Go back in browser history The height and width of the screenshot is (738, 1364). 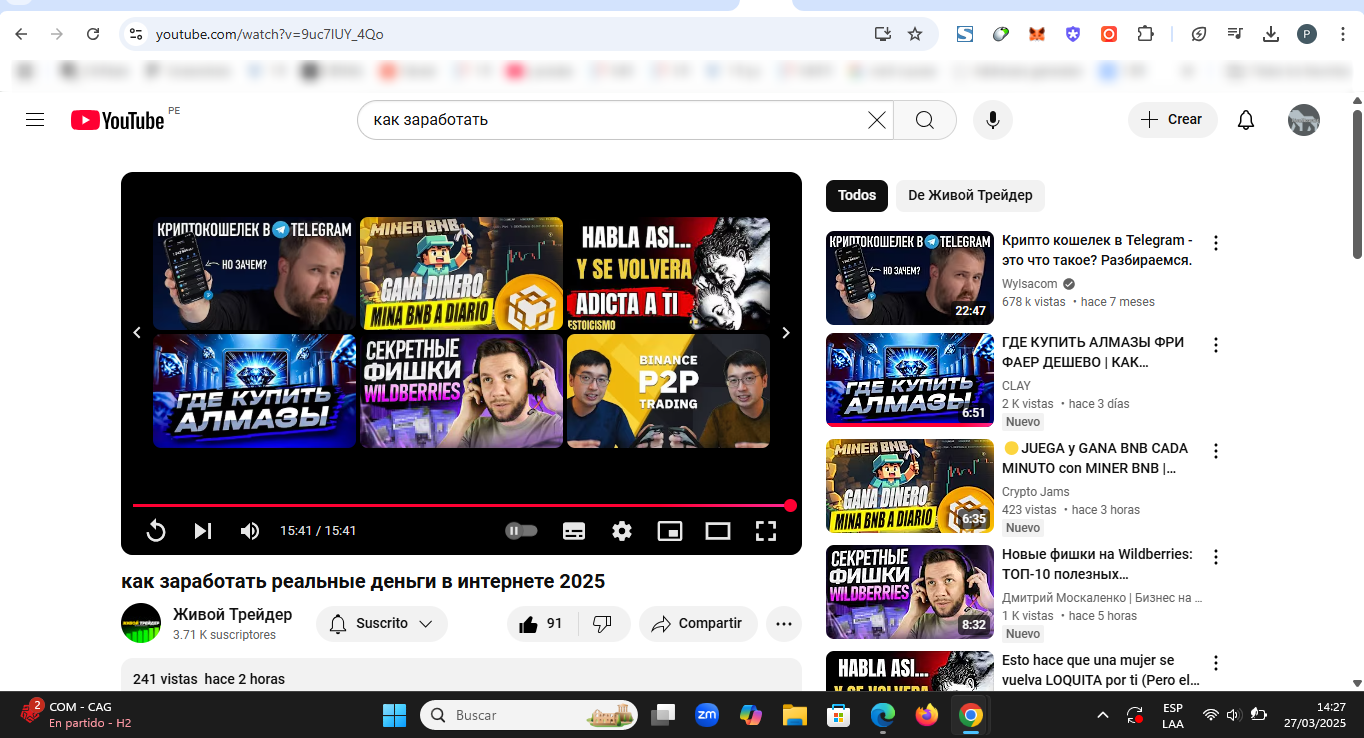pos(21,34)
